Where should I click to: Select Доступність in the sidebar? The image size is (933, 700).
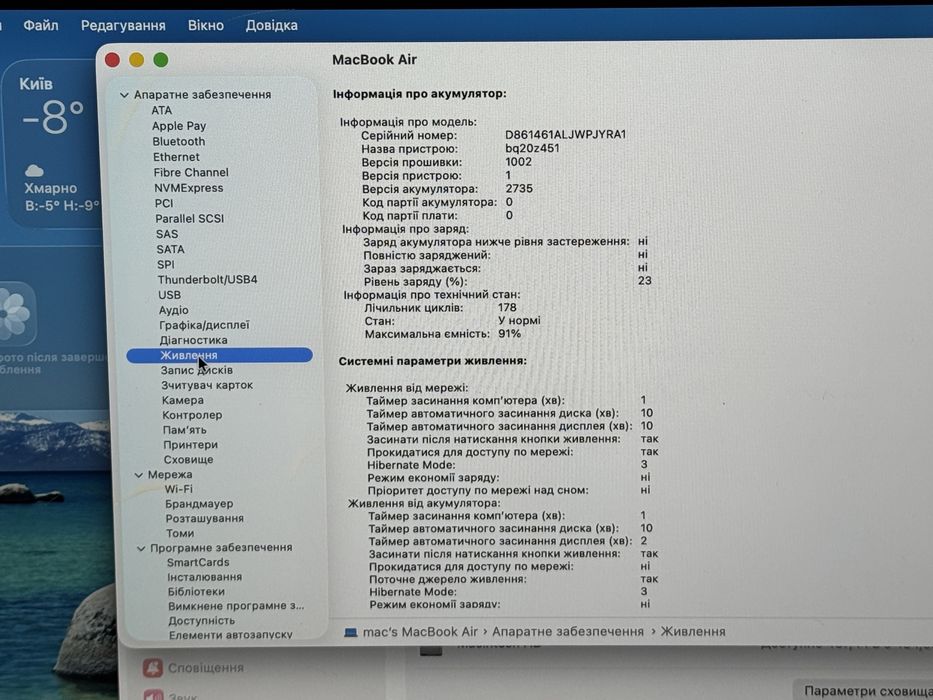tap(201, 621)
